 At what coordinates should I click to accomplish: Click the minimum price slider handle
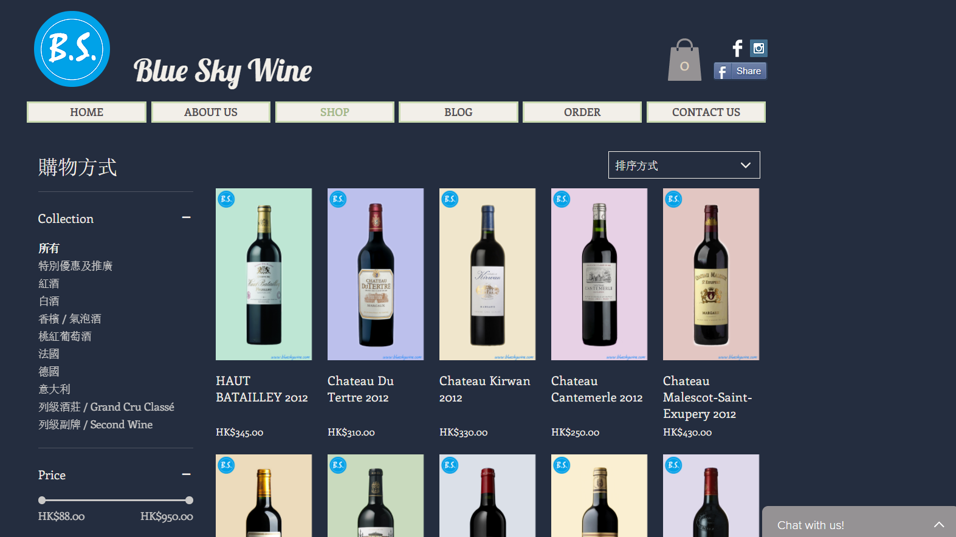42,500
